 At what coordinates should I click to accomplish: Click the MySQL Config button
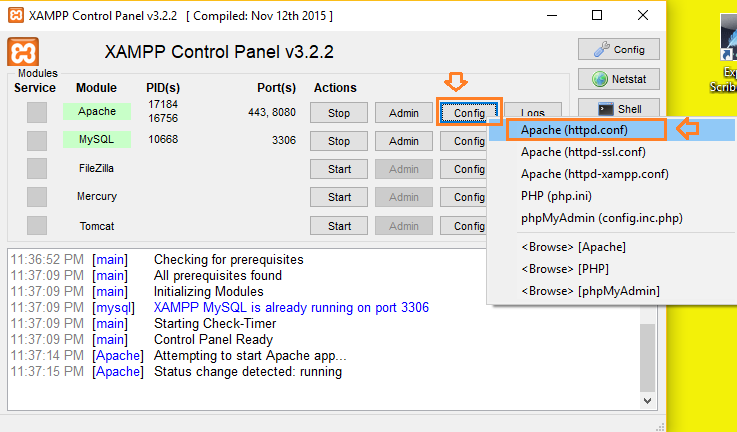tap(463, 141)
